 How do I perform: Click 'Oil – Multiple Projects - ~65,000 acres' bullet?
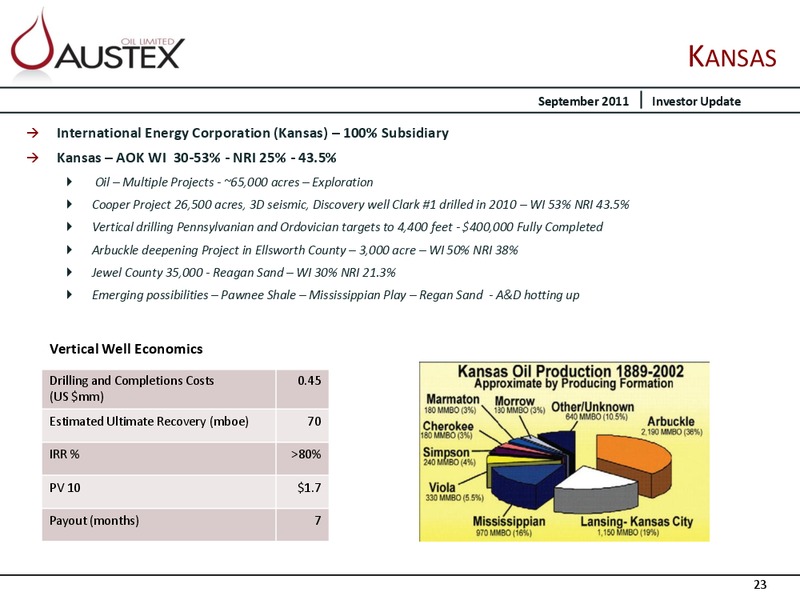click(x=234, y=182)
